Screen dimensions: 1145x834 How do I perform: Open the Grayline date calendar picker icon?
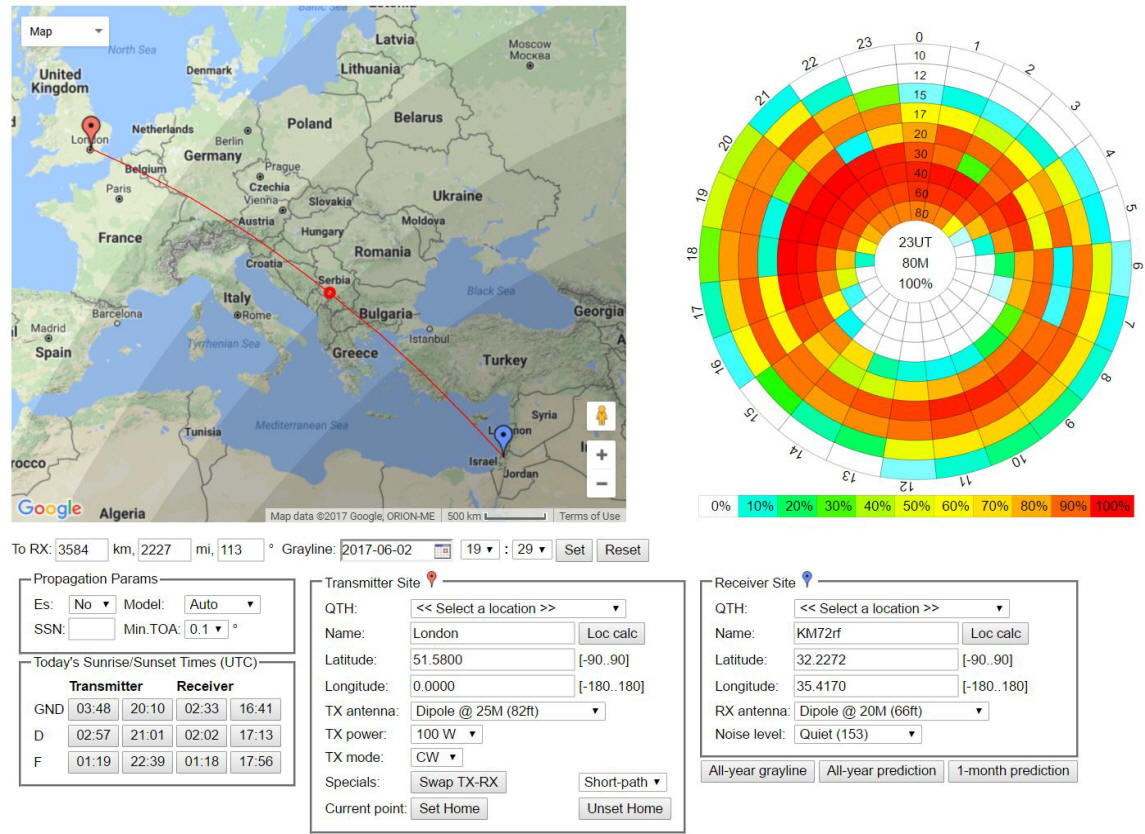(442, 550)
